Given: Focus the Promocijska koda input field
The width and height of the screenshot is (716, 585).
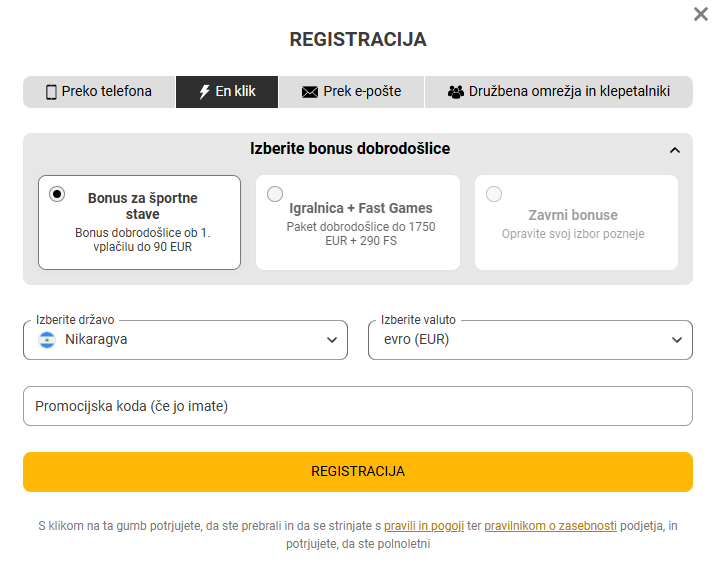Looking at the screenshot, I should pyautogui.click(x=358, y=406).
